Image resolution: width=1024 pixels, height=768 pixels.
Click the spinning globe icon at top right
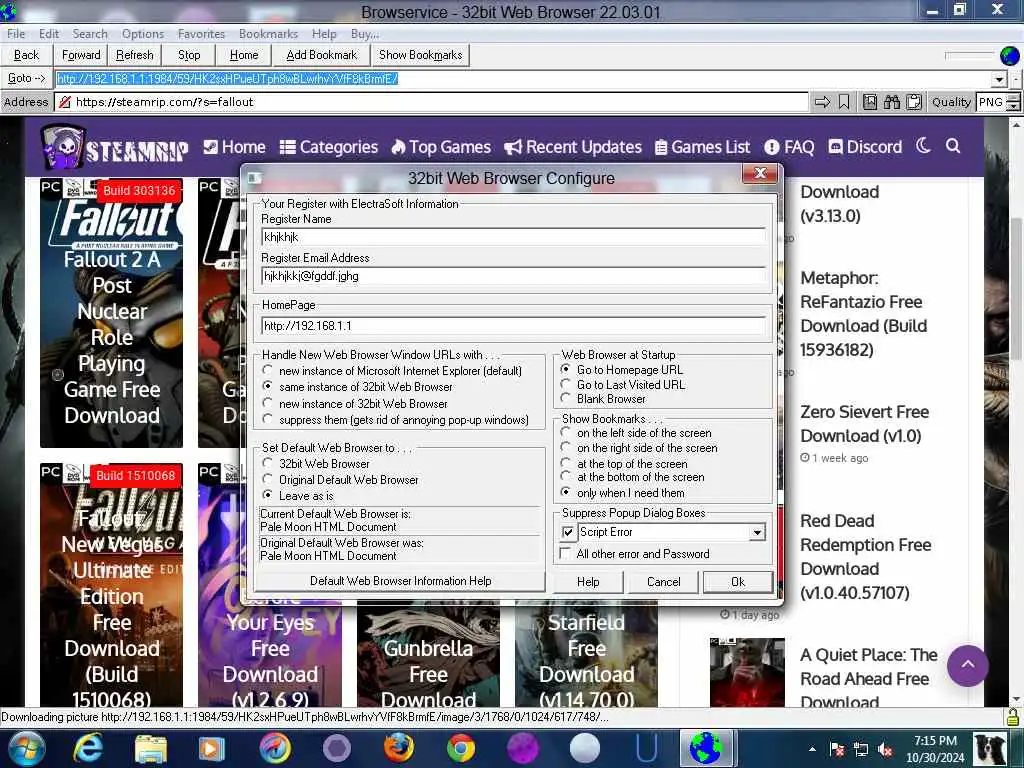click(1010, 56)
